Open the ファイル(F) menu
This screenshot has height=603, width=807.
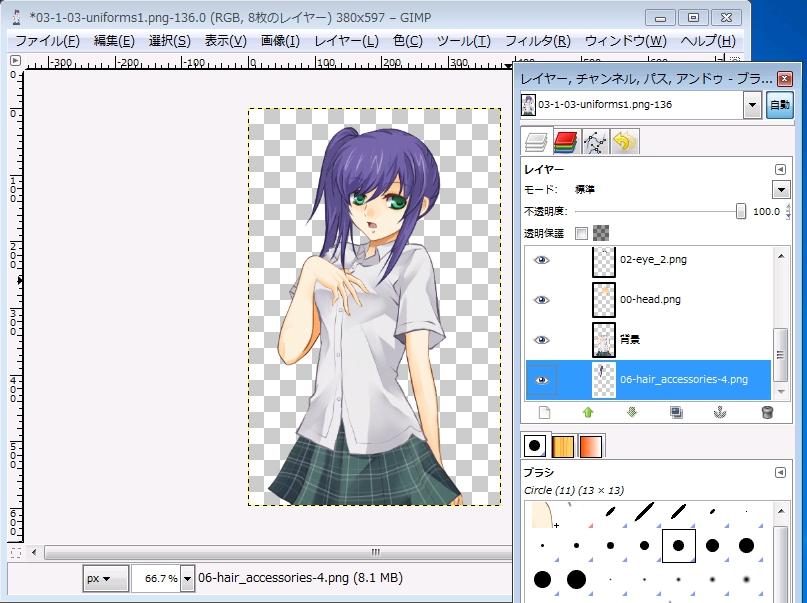47,41
